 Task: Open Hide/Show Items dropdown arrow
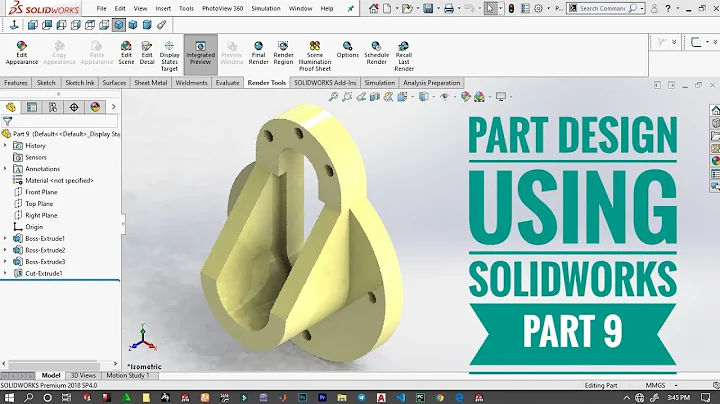tap(454, 97)
